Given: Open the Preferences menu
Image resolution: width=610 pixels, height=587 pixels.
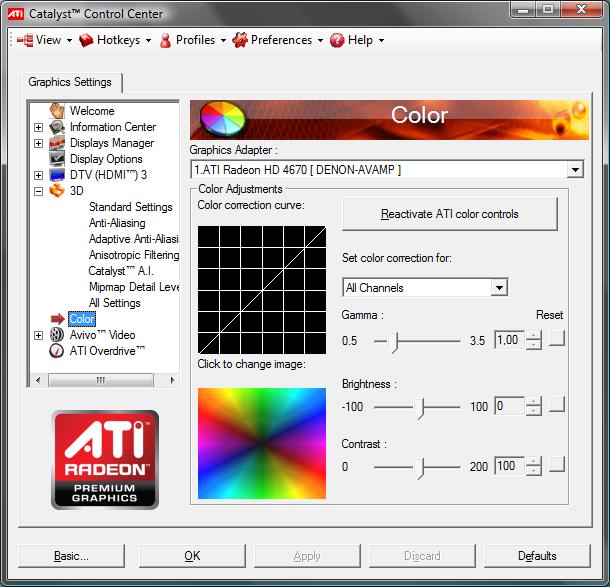Looking at the screenshot, I should coord(278,40).
